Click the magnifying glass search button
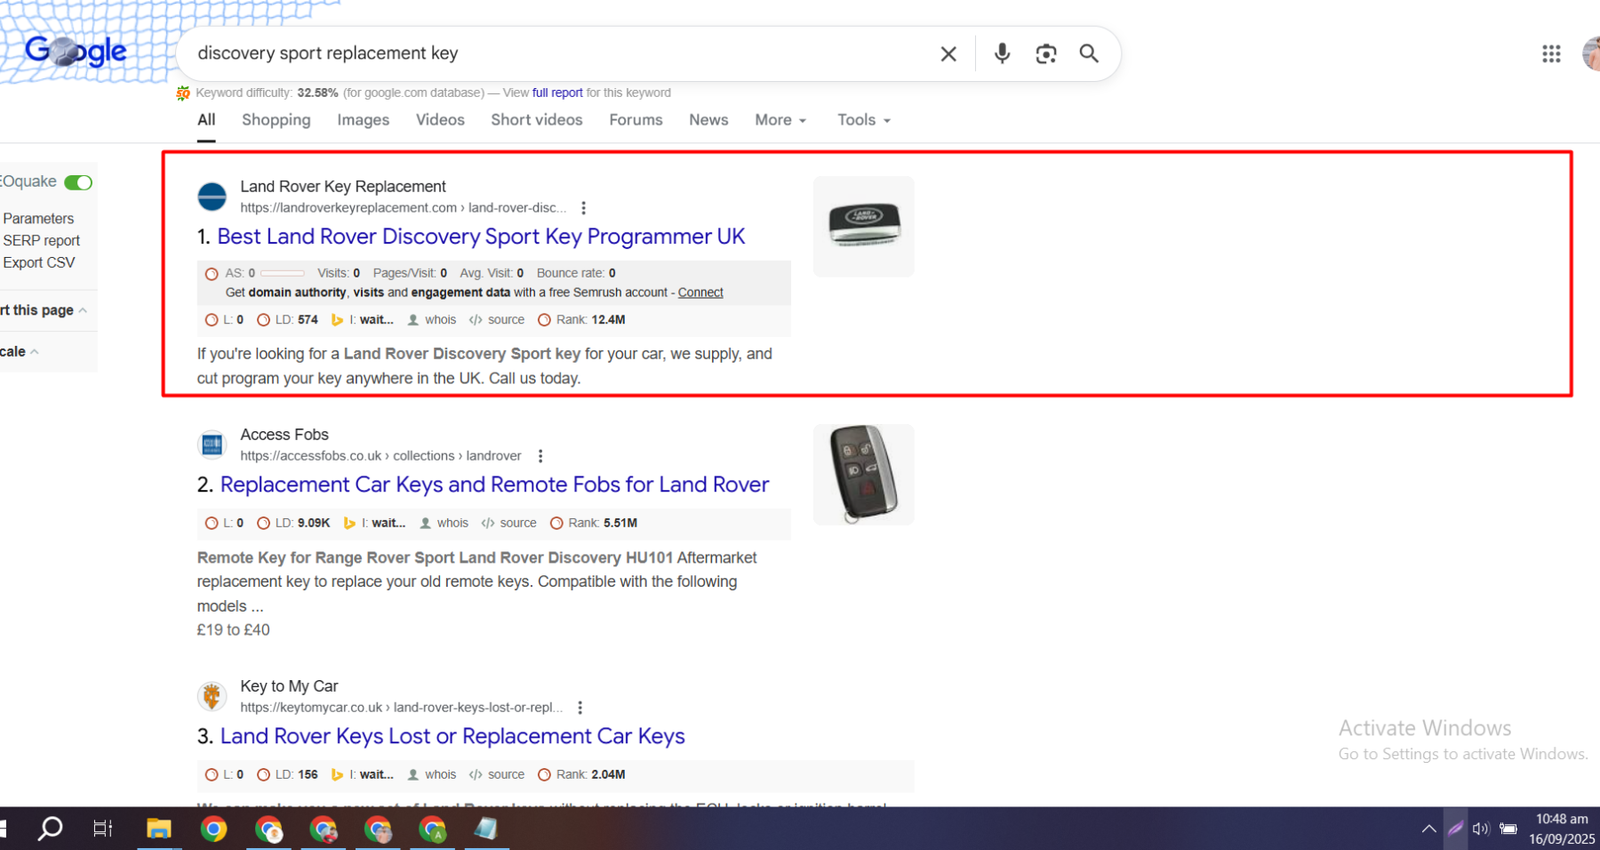The width and height of the screenshot is (1600, 850). tap(1089, 54)
